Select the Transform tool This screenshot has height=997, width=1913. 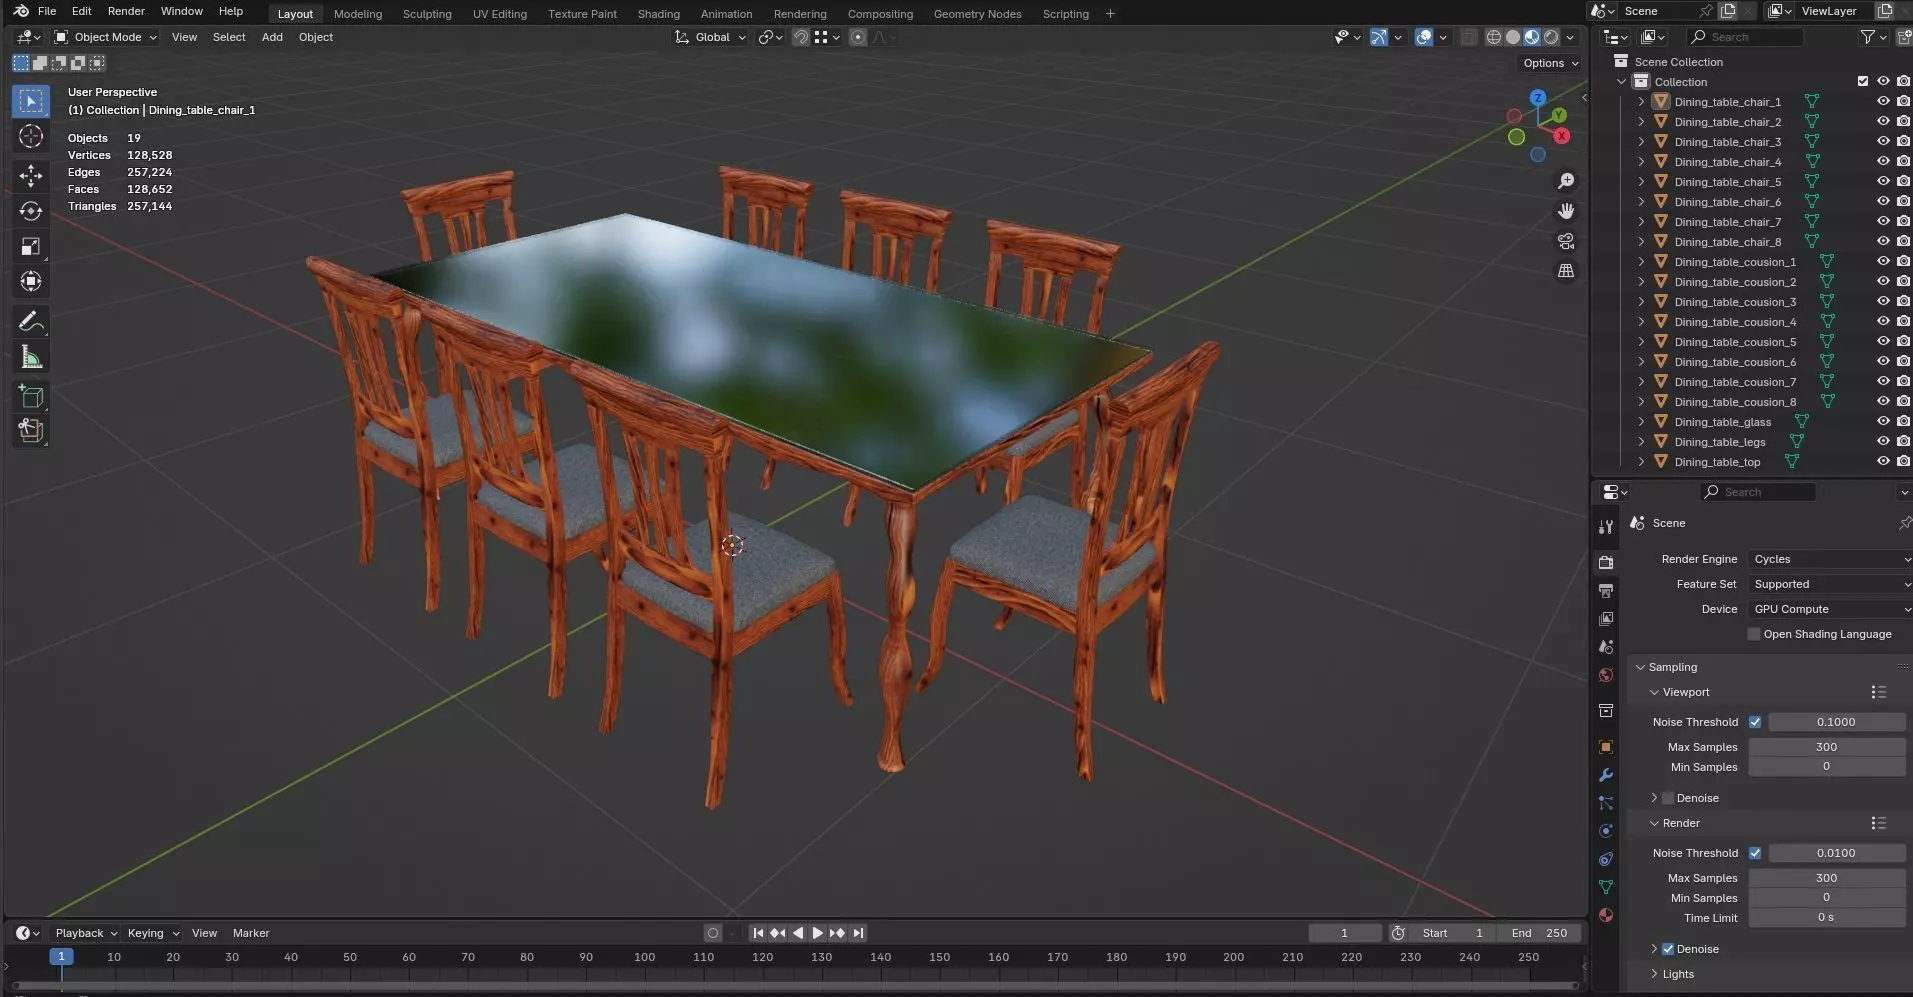click(x=31, y=281)
